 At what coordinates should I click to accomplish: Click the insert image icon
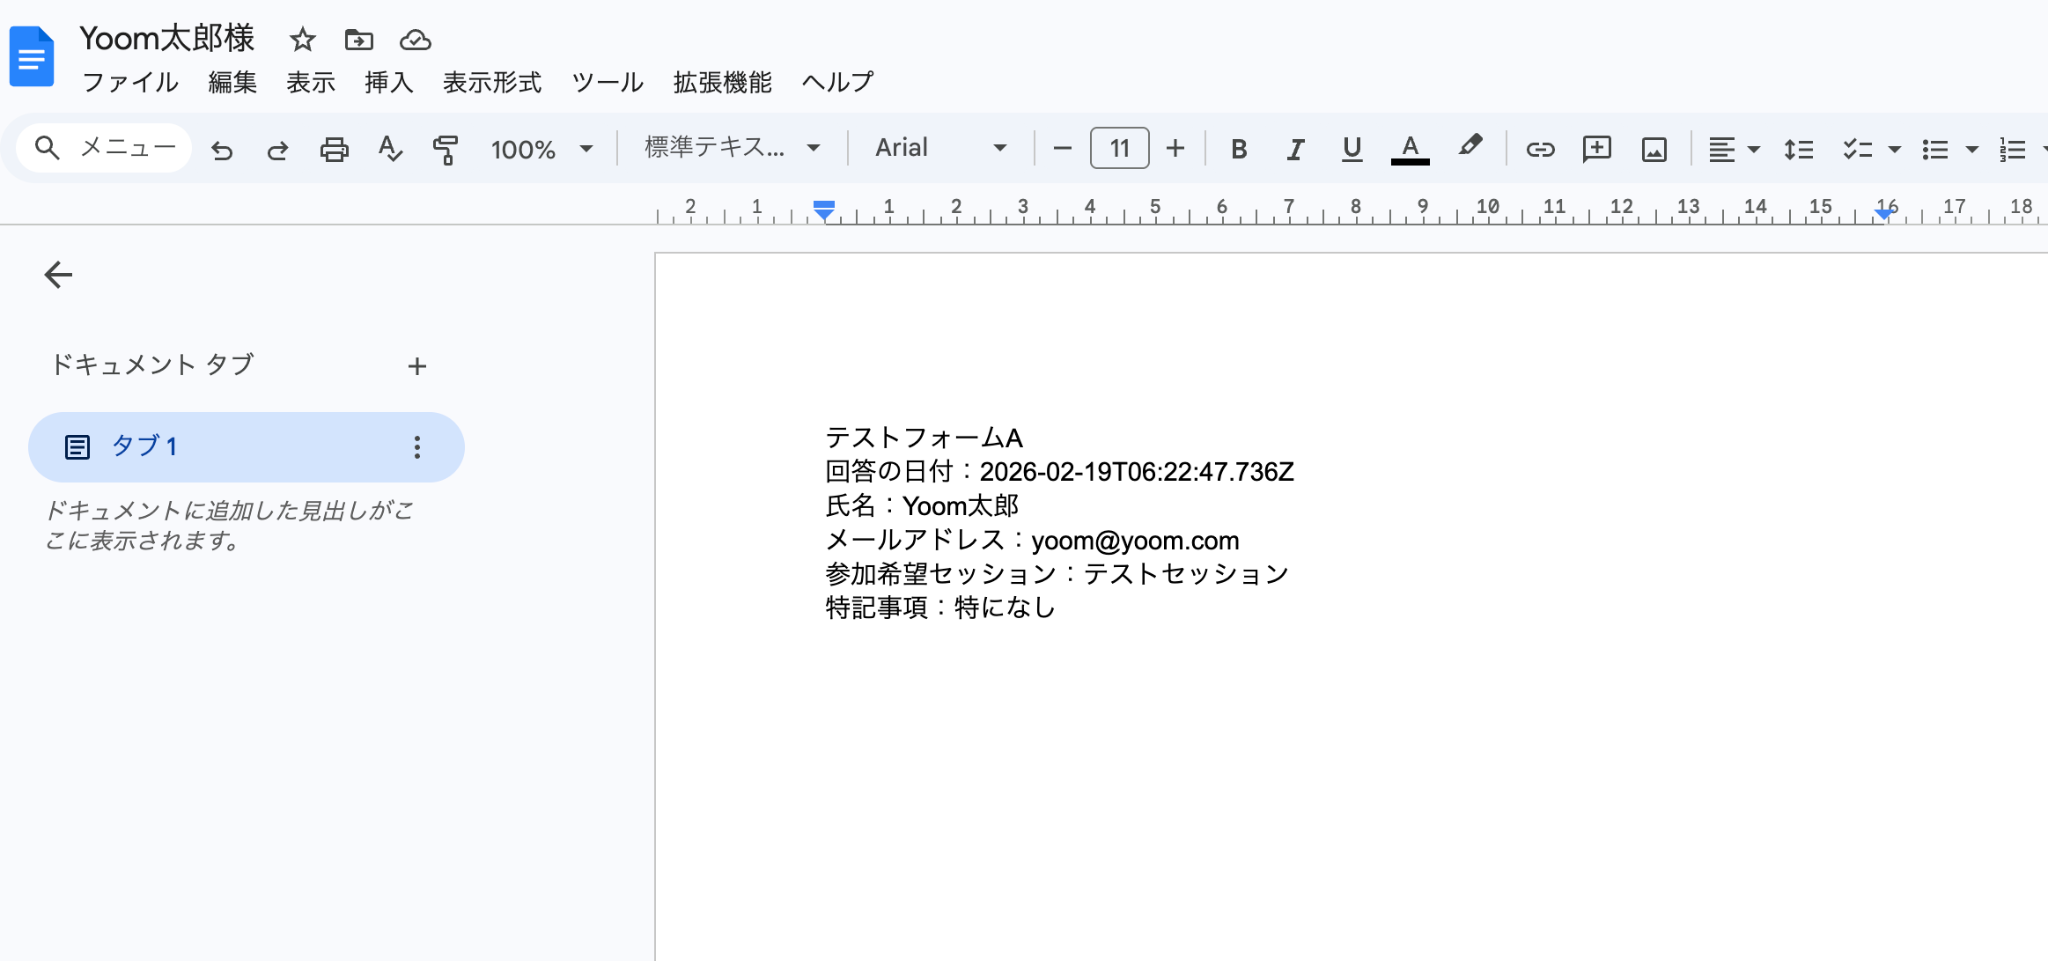point(1654,150)
